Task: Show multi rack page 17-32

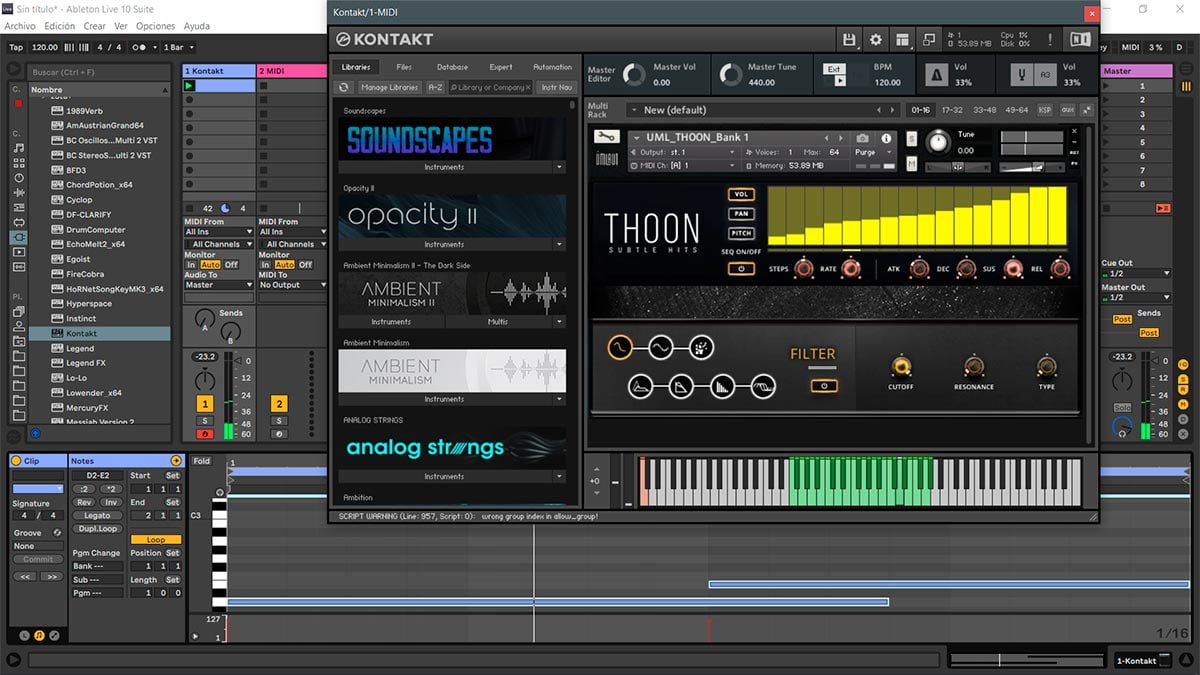Action: pos(952,110)
